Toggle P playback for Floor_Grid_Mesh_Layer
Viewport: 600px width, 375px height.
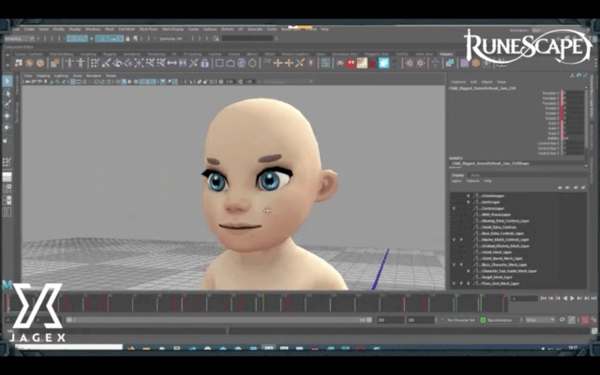pos(461,284)
